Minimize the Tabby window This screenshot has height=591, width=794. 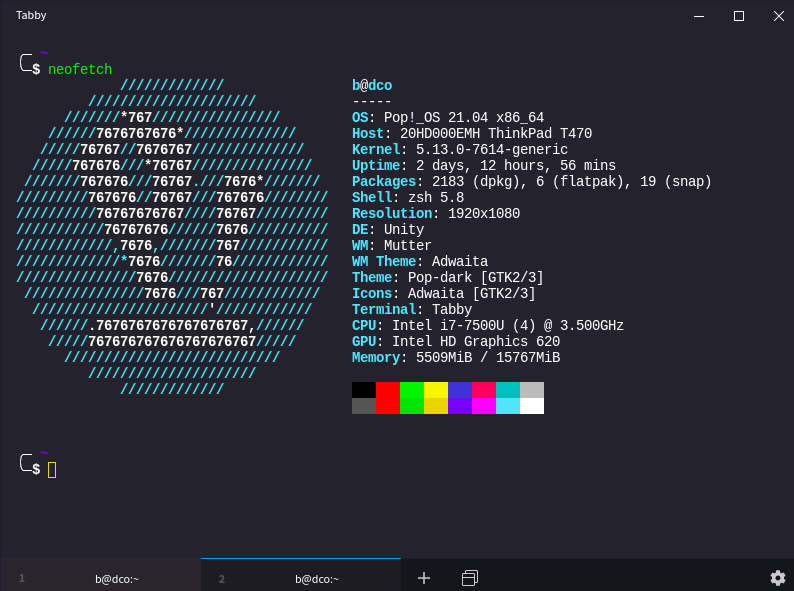click(700, 15)
